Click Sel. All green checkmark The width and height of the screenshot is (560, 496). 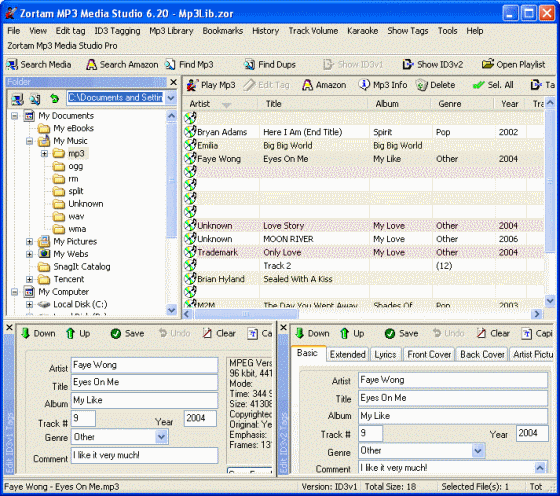[x=478, y=85]
